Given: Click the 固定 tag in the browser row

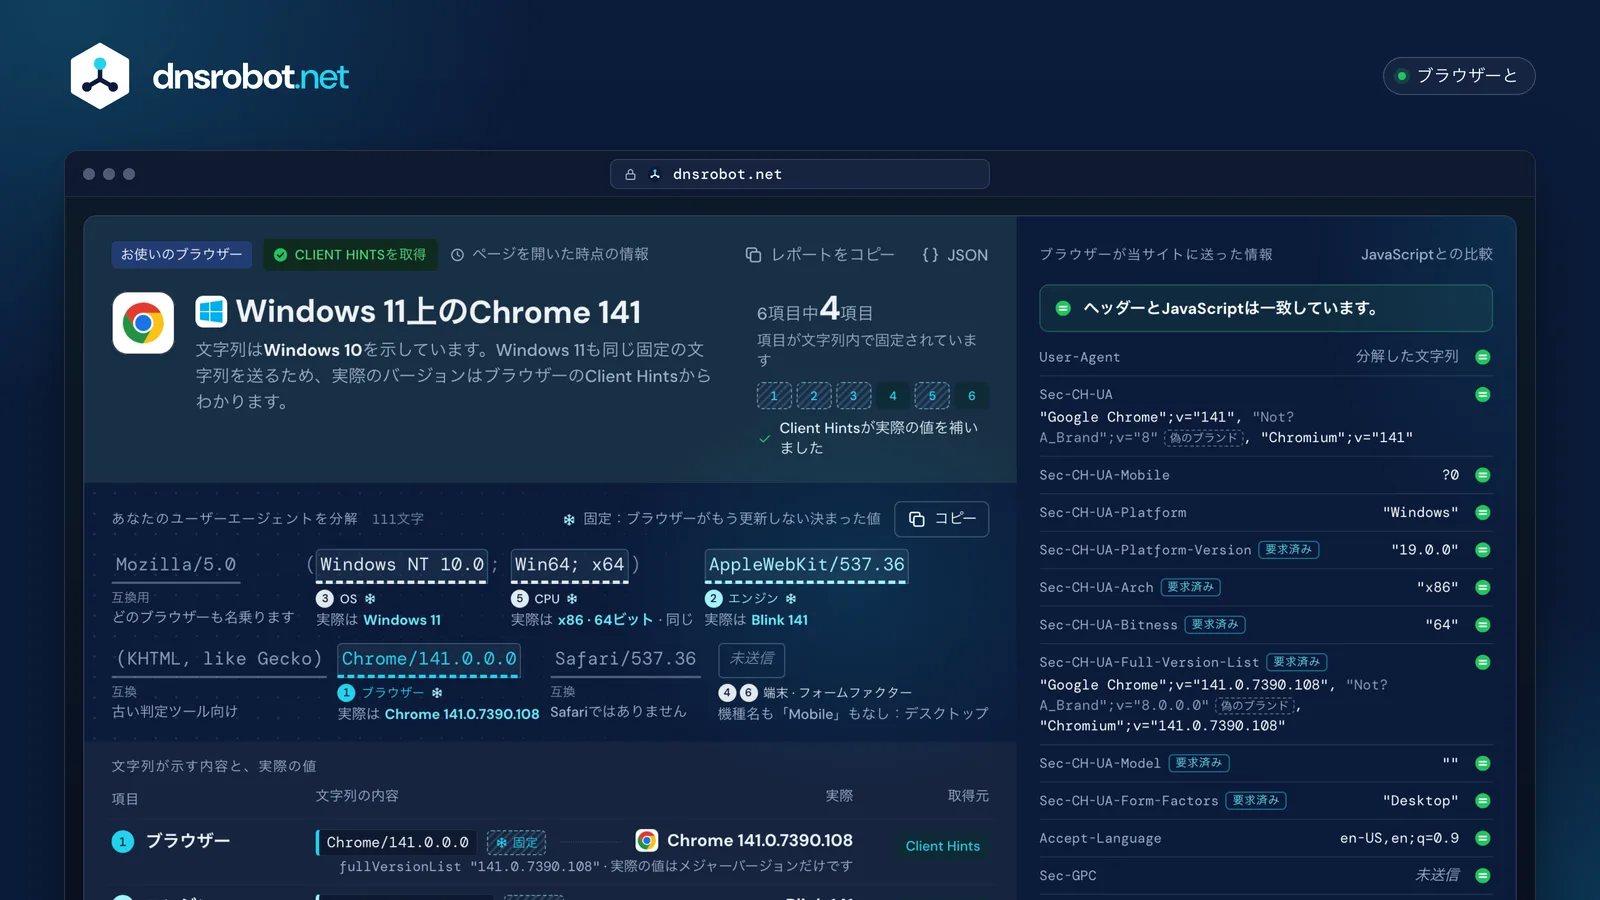Looking at the screenshot, I should [516, 842].
